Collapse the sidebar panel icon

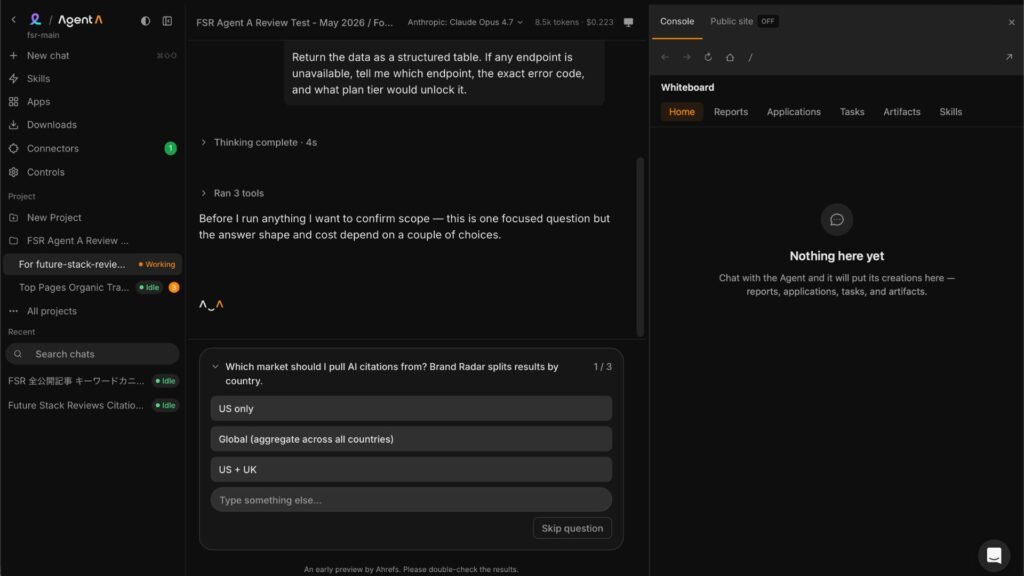pos(167,21)
